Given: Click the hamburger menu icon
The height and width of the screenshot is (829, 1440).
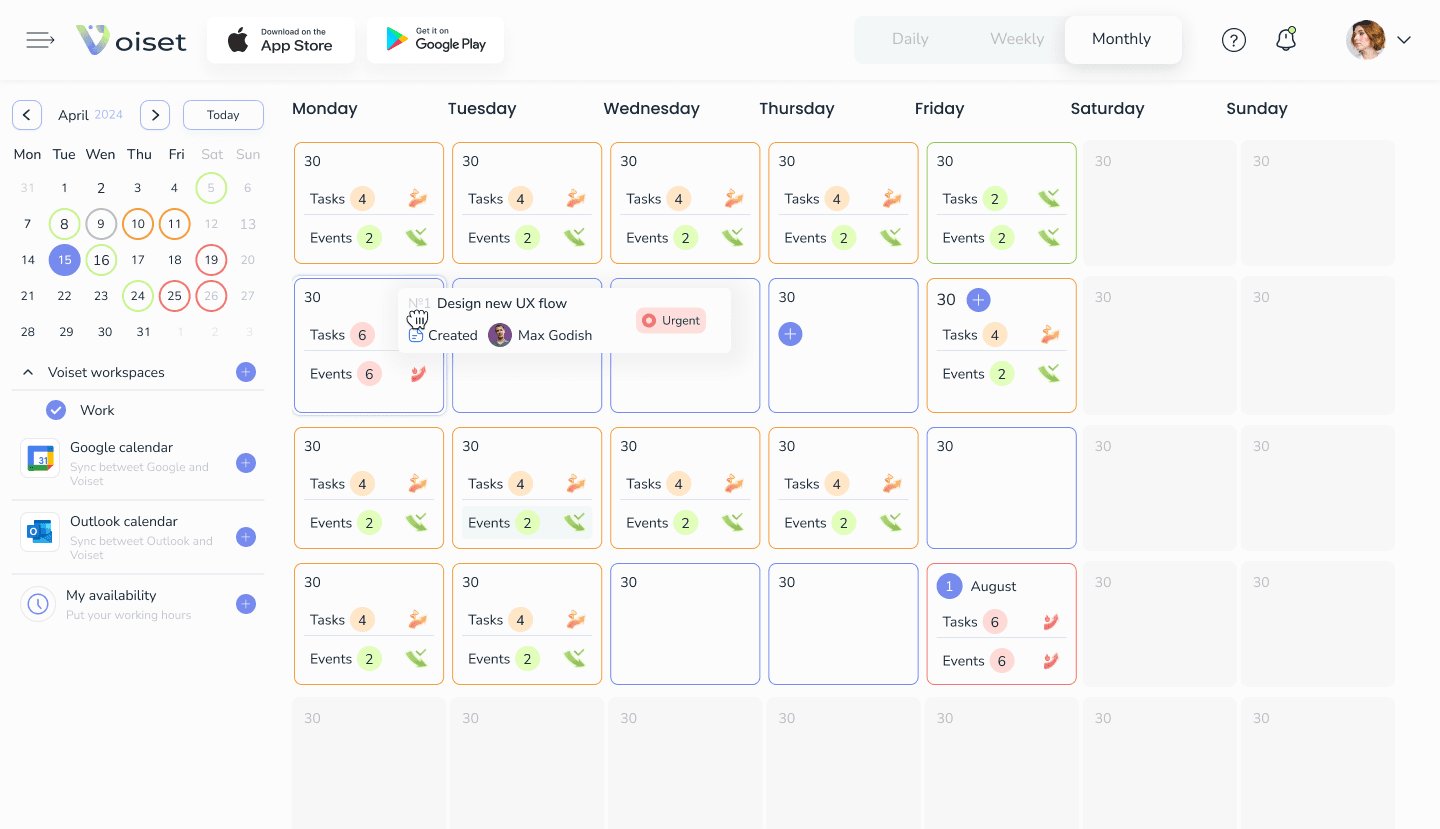Looking at the screenshot, I should pyautogui.click(x=40, y=39).
